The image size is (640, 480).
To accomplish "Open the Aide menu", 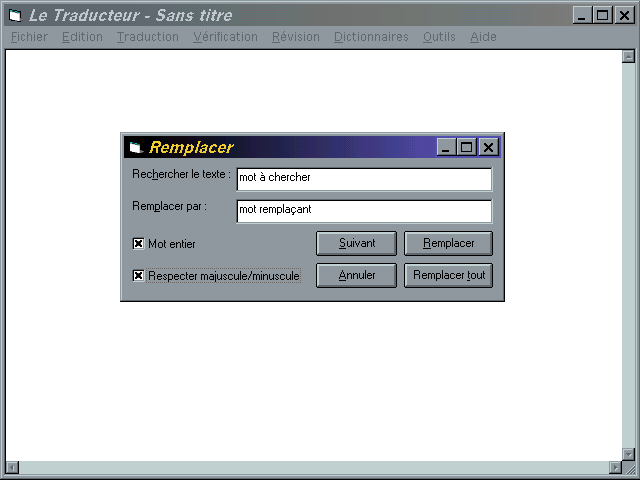I will tap(483, 37).
